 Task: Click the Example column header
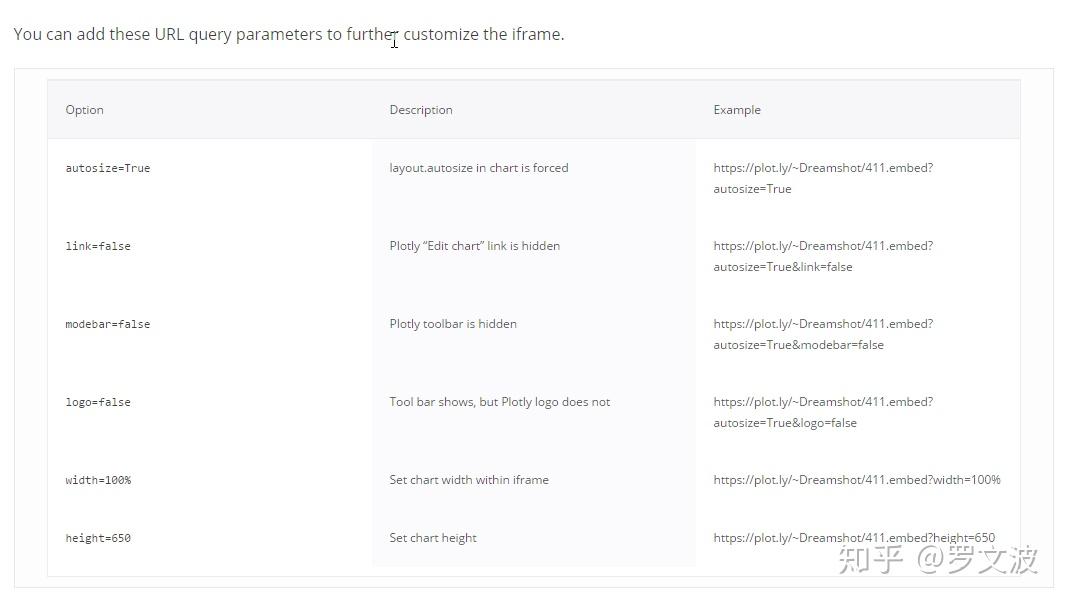point(737,110)
